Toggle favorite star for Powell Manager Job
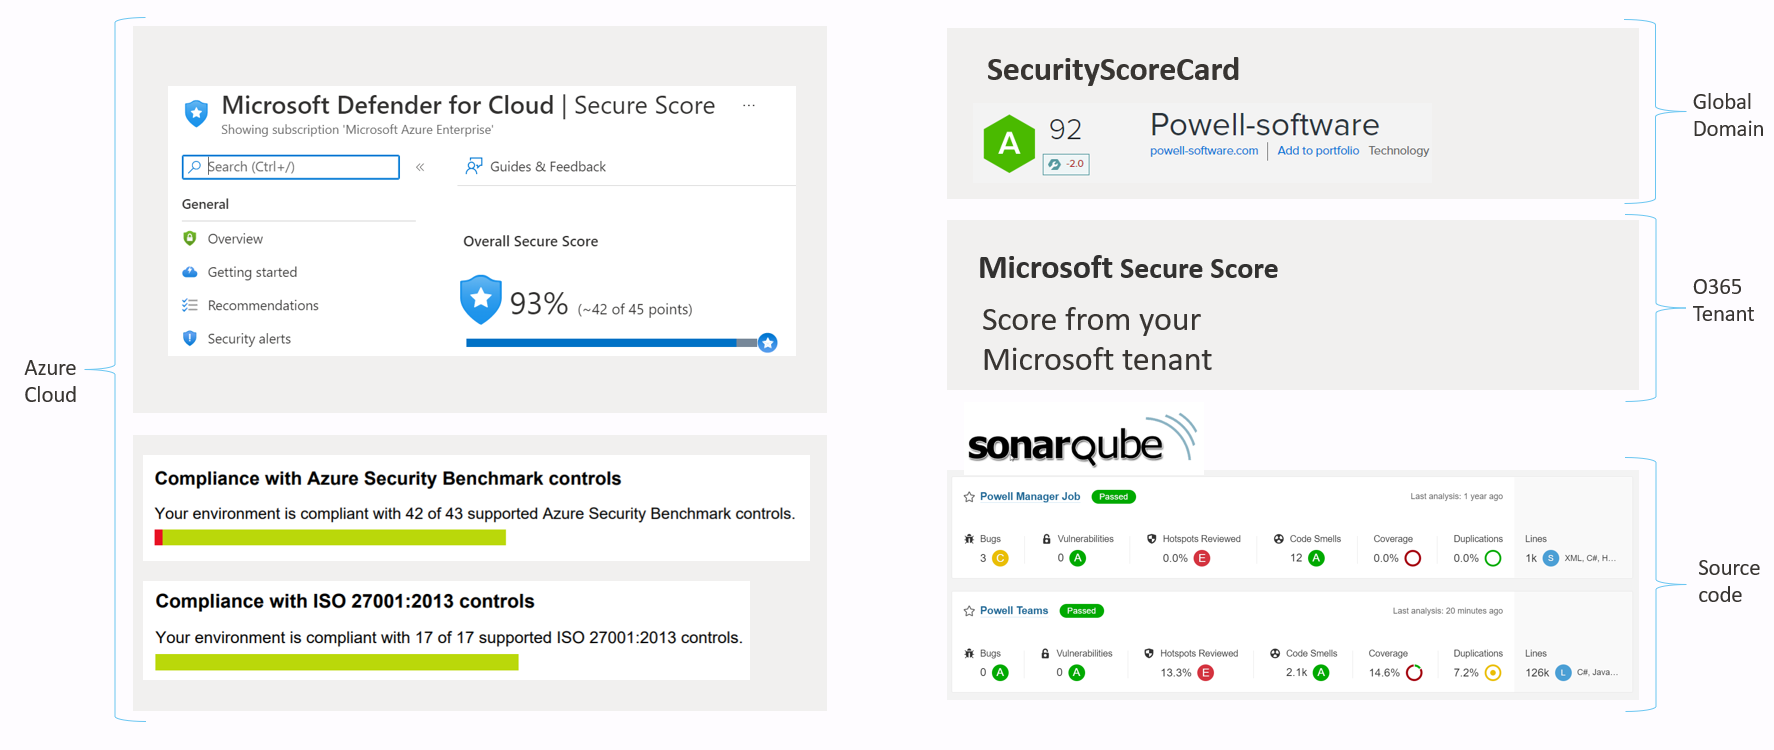The height and width of the screenshot is (750, 1774). [969, 497]
